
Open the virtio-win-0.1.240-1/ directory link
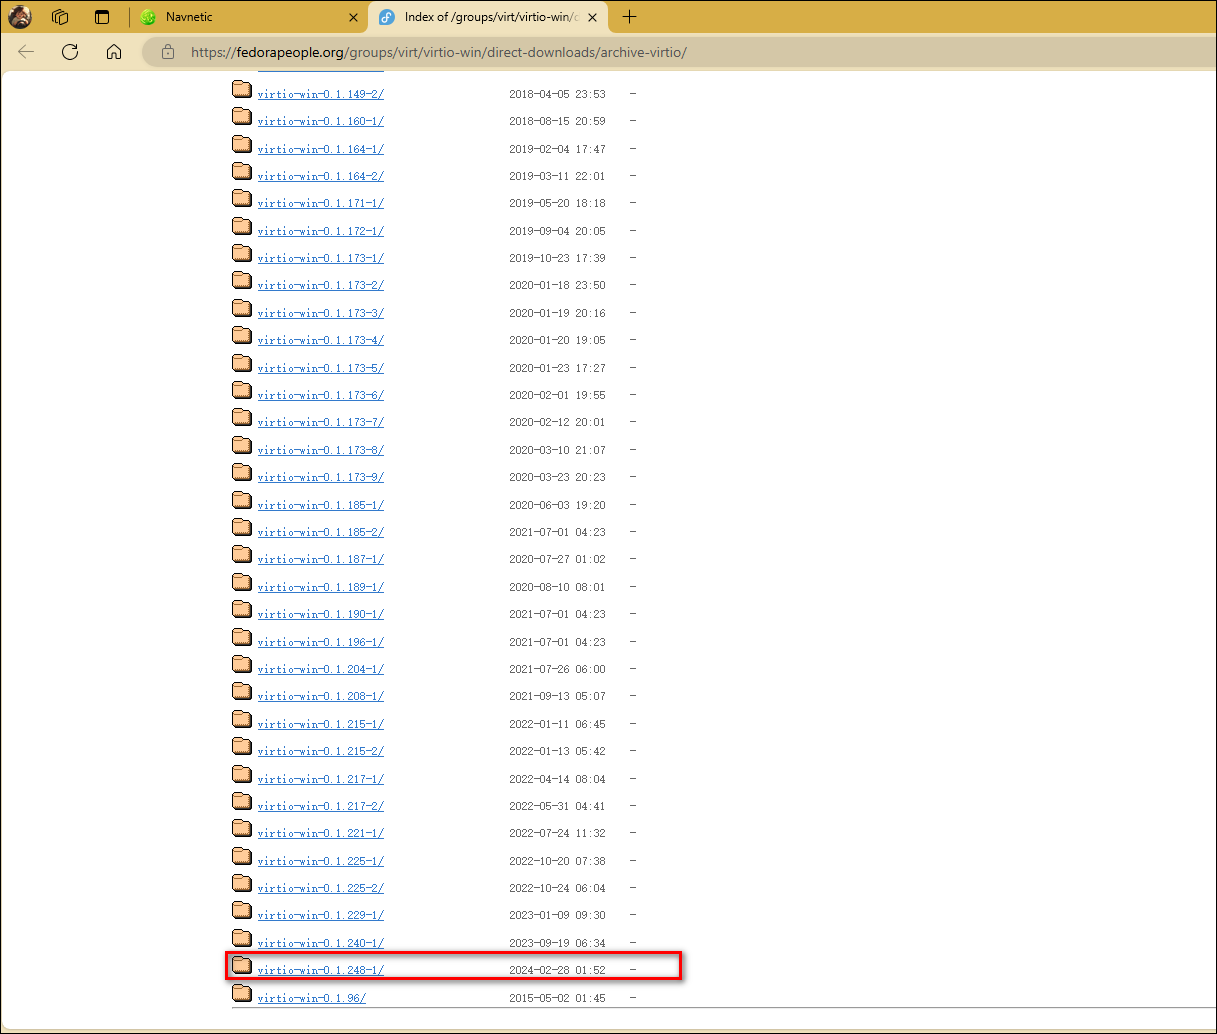(320, 943)
